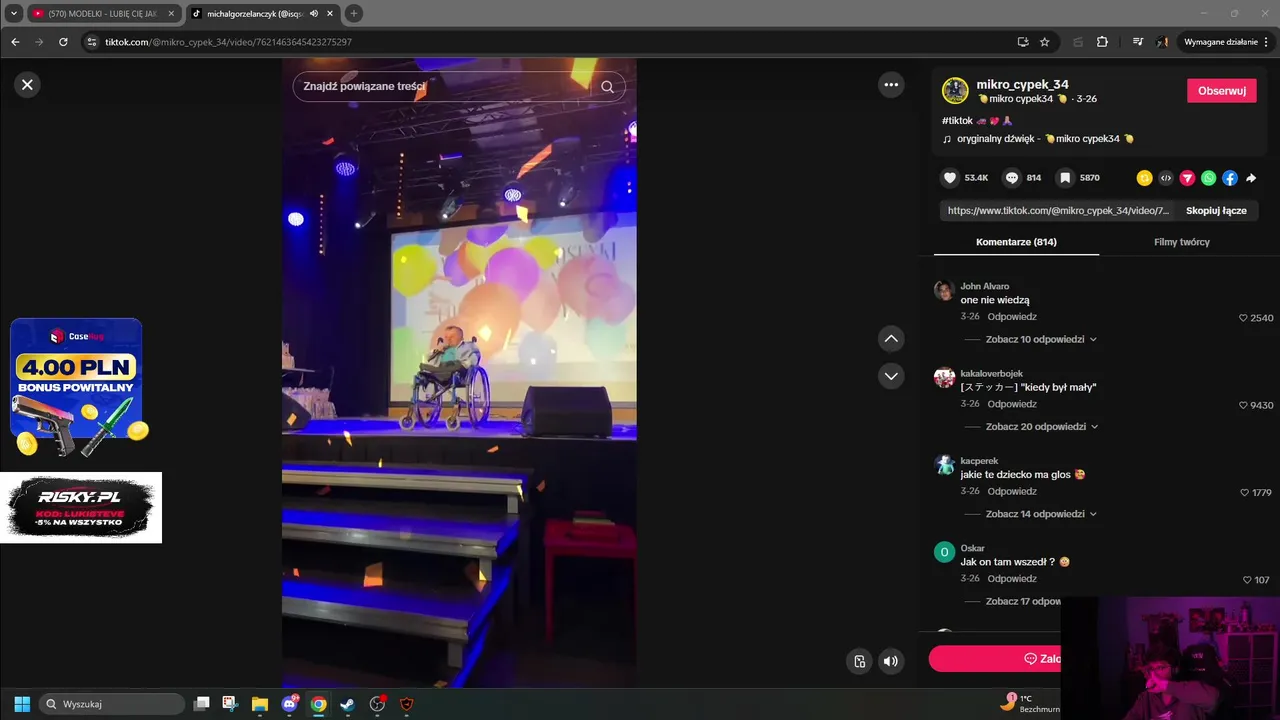Mute tab audio icon on TikTok tab
This screenshot has width=1280, height=720.
[314, 14]
